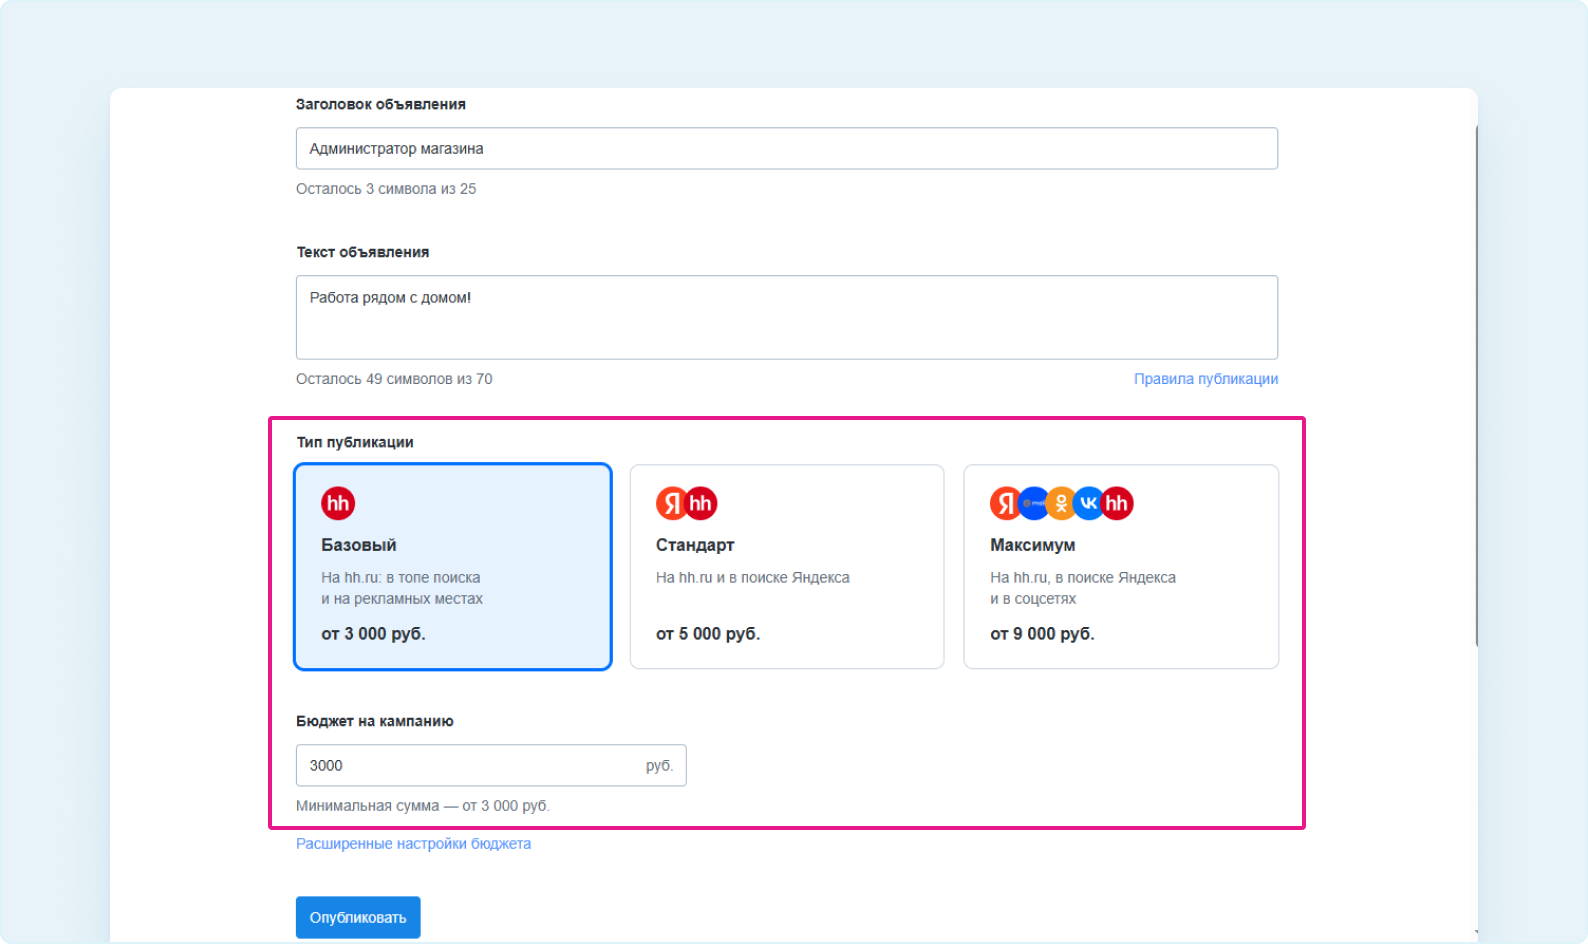The height and width of the screenshot is (944, 1588).
Task: Click 'от 3 000 руб.' price text
Action: click(373, 634)
